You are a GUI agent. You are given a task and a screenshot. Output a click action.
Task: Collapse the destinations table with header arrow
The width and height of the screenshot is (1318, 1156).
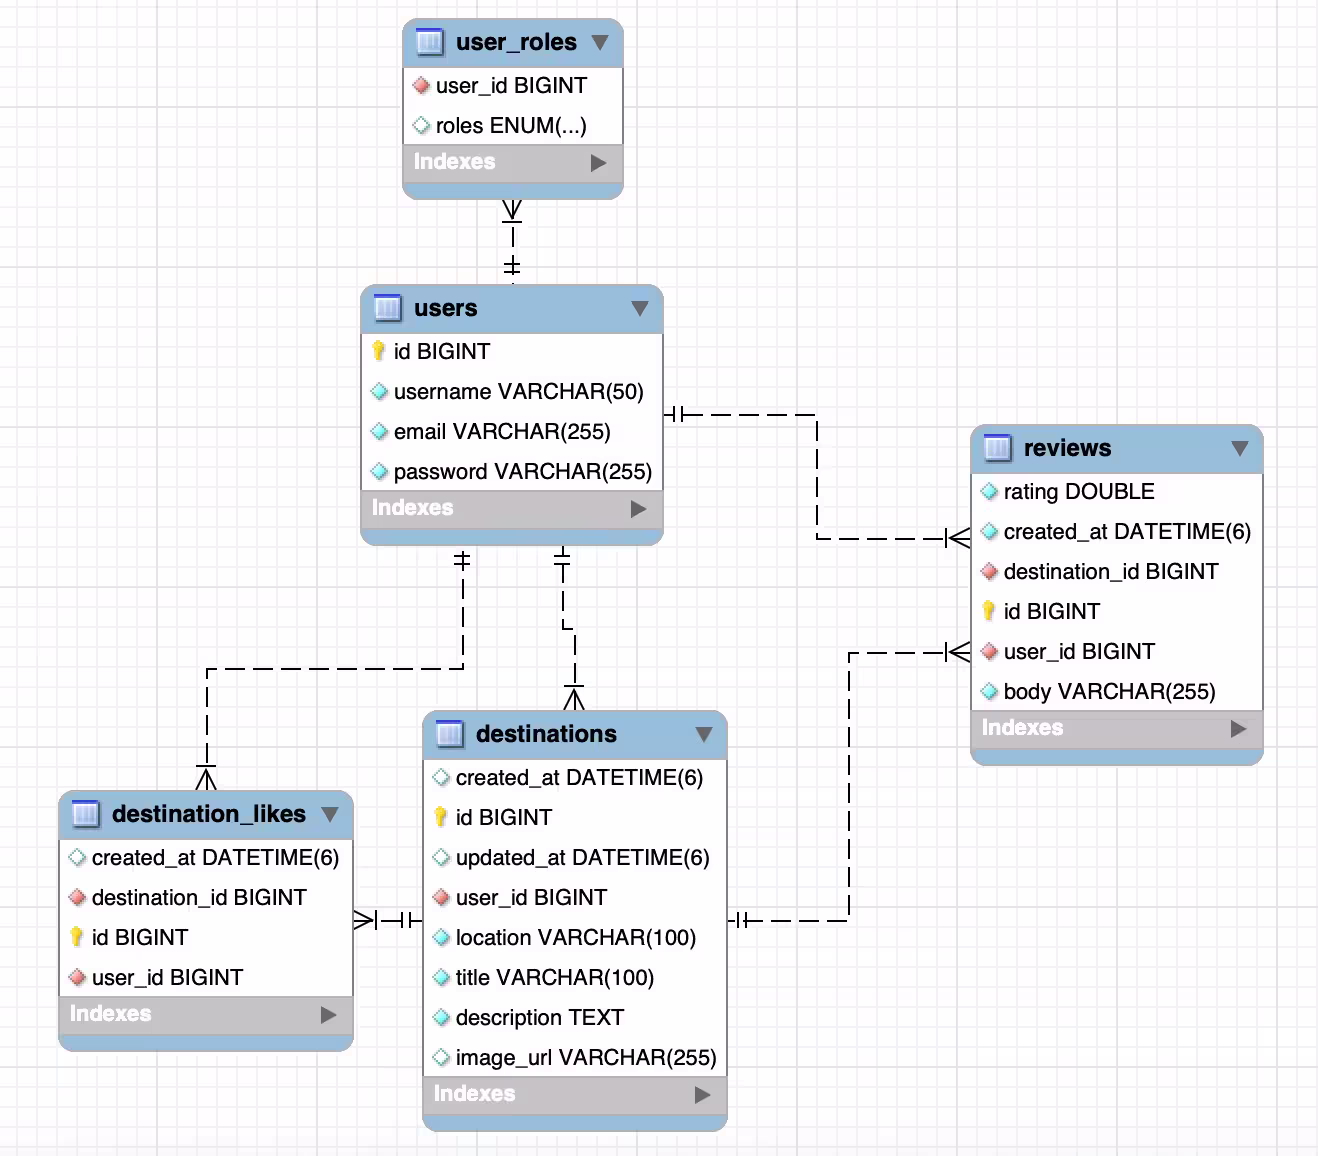pos(704,734)
